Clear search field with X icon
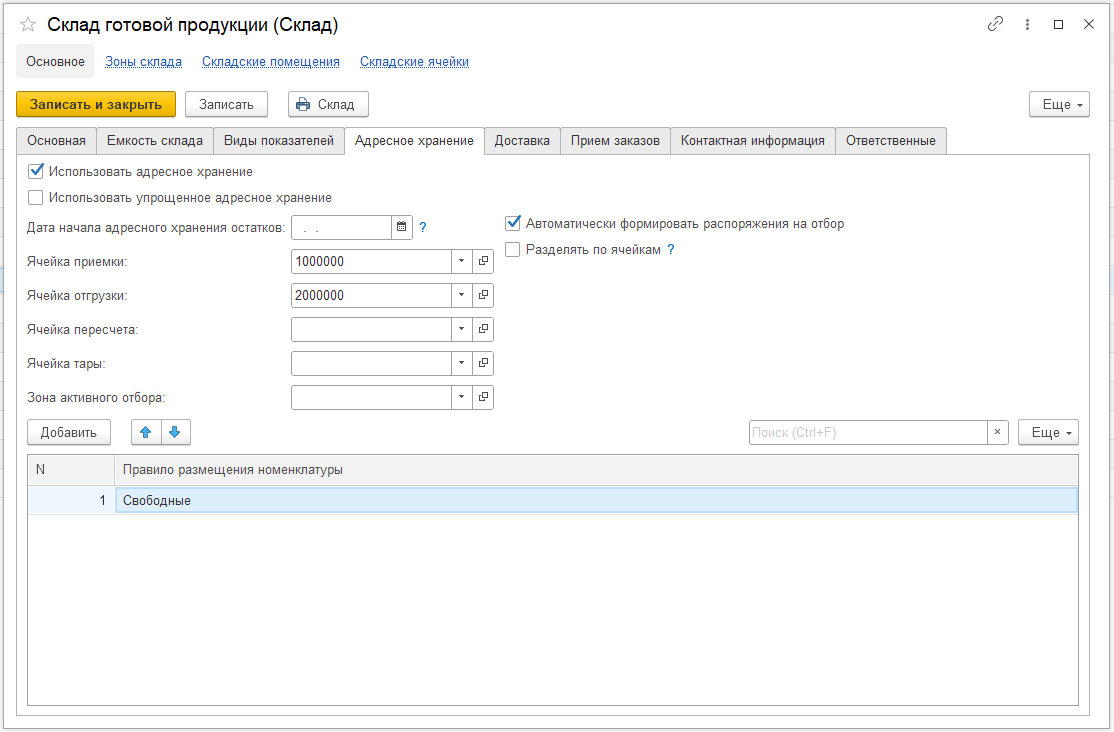Image resolution: width=1114 pixels, height=732 pixels. coord(998,432)
